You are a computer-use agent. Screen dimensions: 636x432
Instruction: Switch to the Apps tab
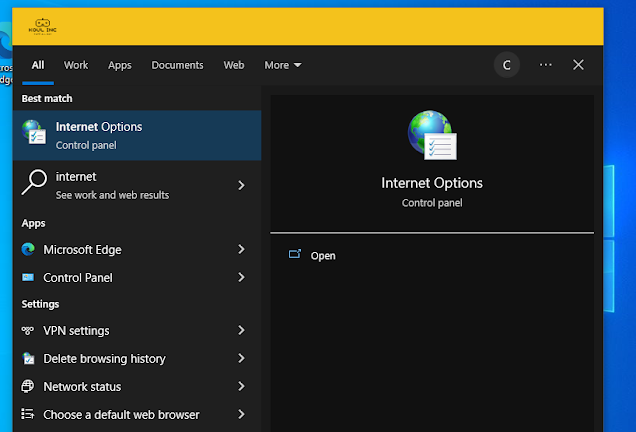120,65
